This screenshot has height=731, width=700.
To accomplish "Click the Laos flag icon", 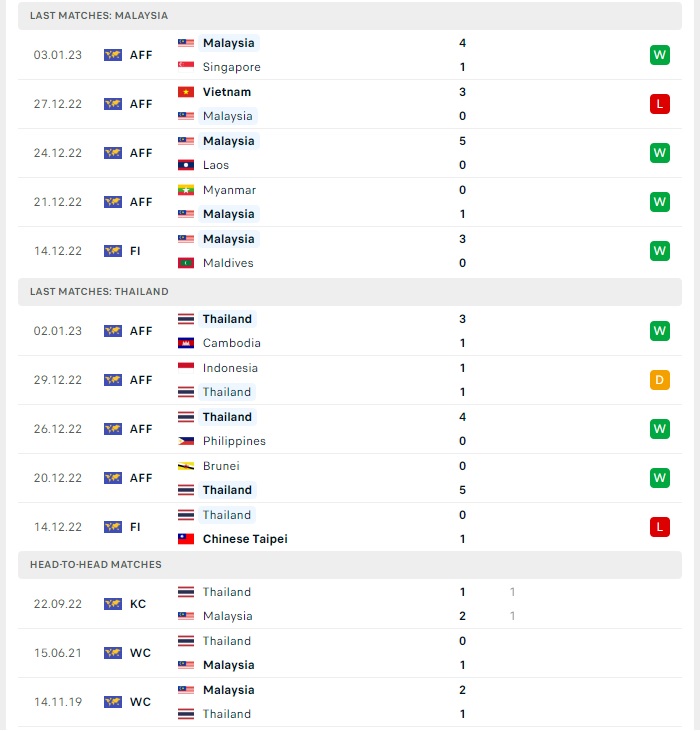I will (x=185, y=165).
